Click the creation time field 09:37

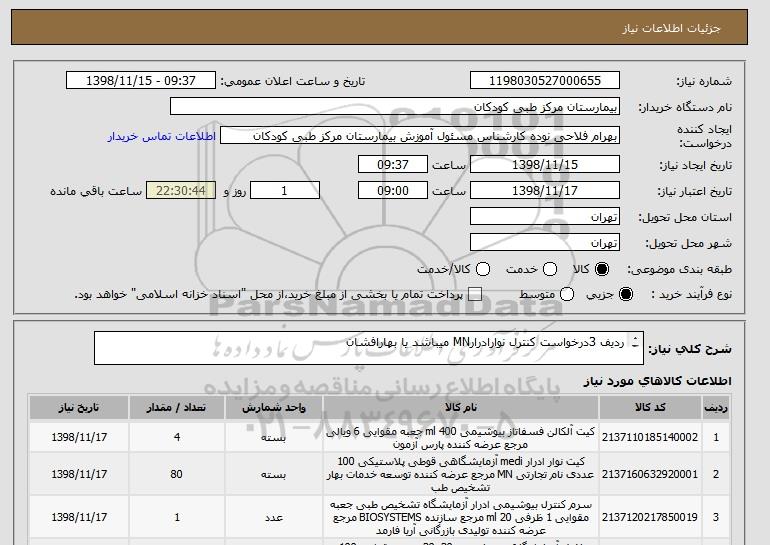click(x=393, y=164)
